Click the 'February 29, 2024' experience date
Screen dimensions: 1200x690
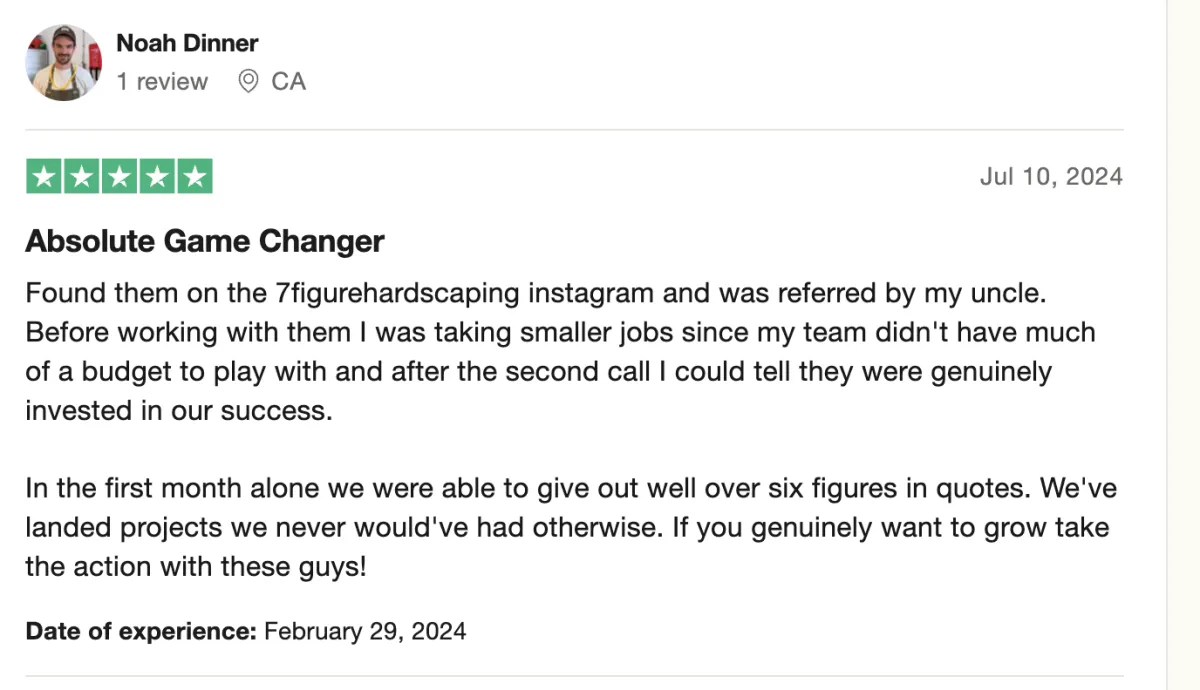365,631
